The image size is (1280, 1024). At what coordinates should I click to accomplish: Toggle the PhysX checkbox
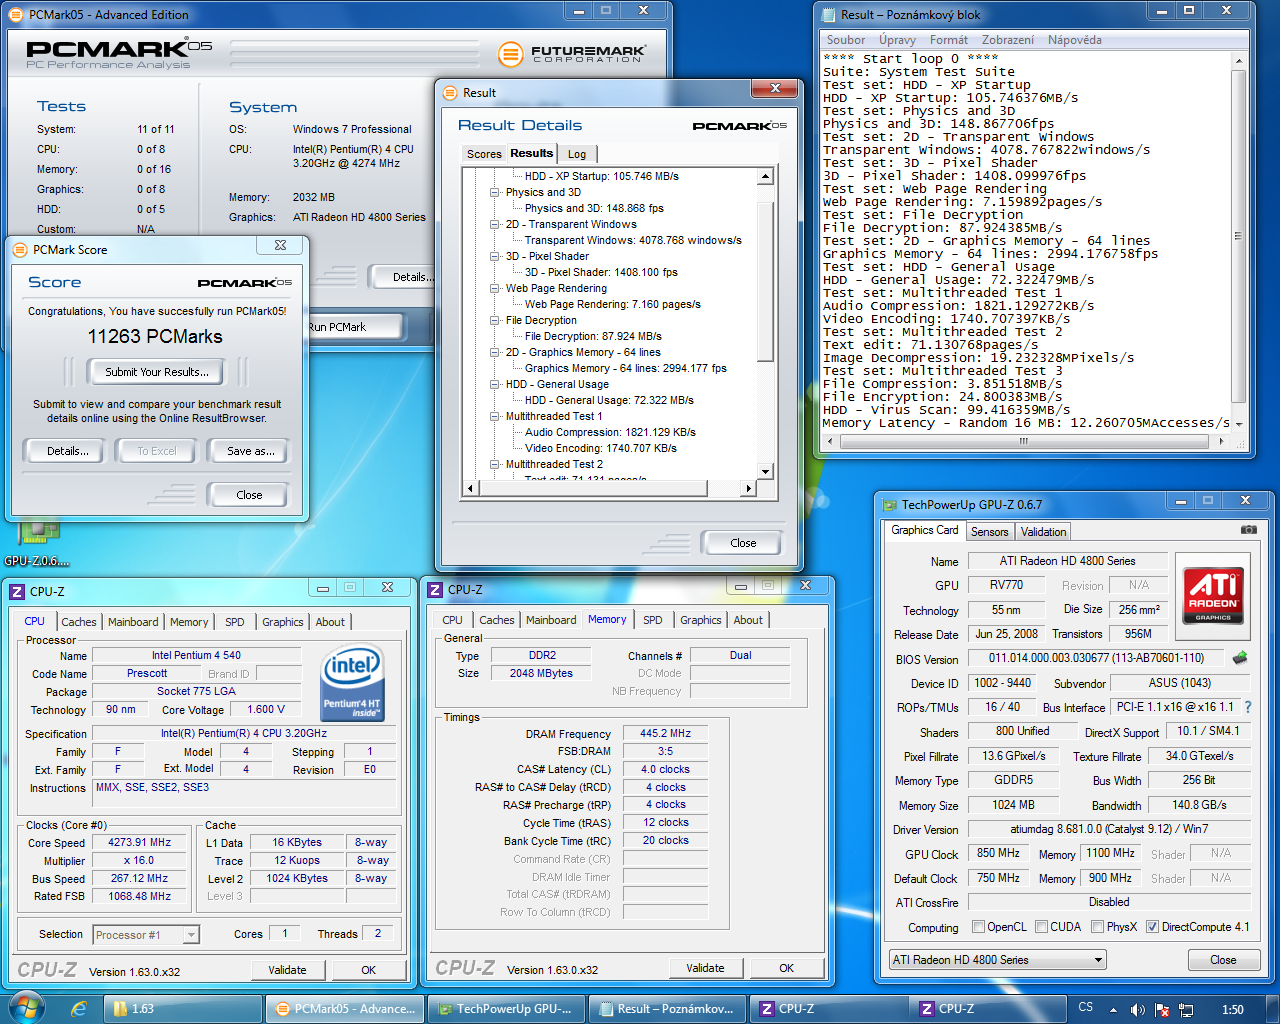tap(1098, 927)
